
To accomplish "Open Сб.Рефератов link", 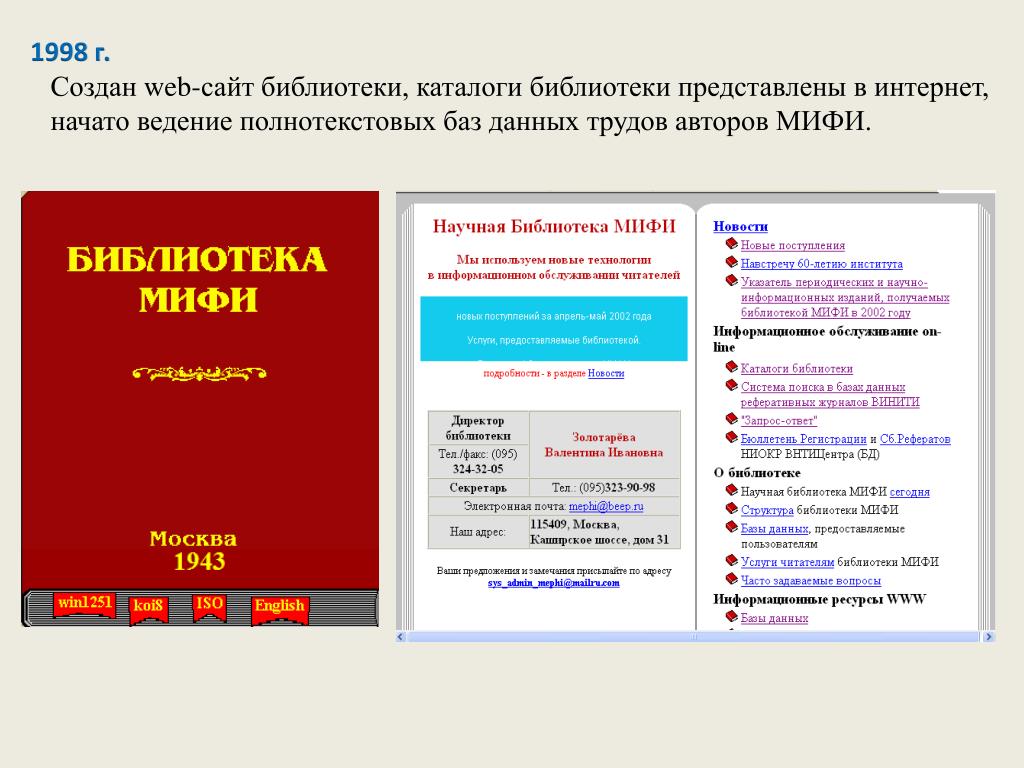I will click(x=915, y=439).
